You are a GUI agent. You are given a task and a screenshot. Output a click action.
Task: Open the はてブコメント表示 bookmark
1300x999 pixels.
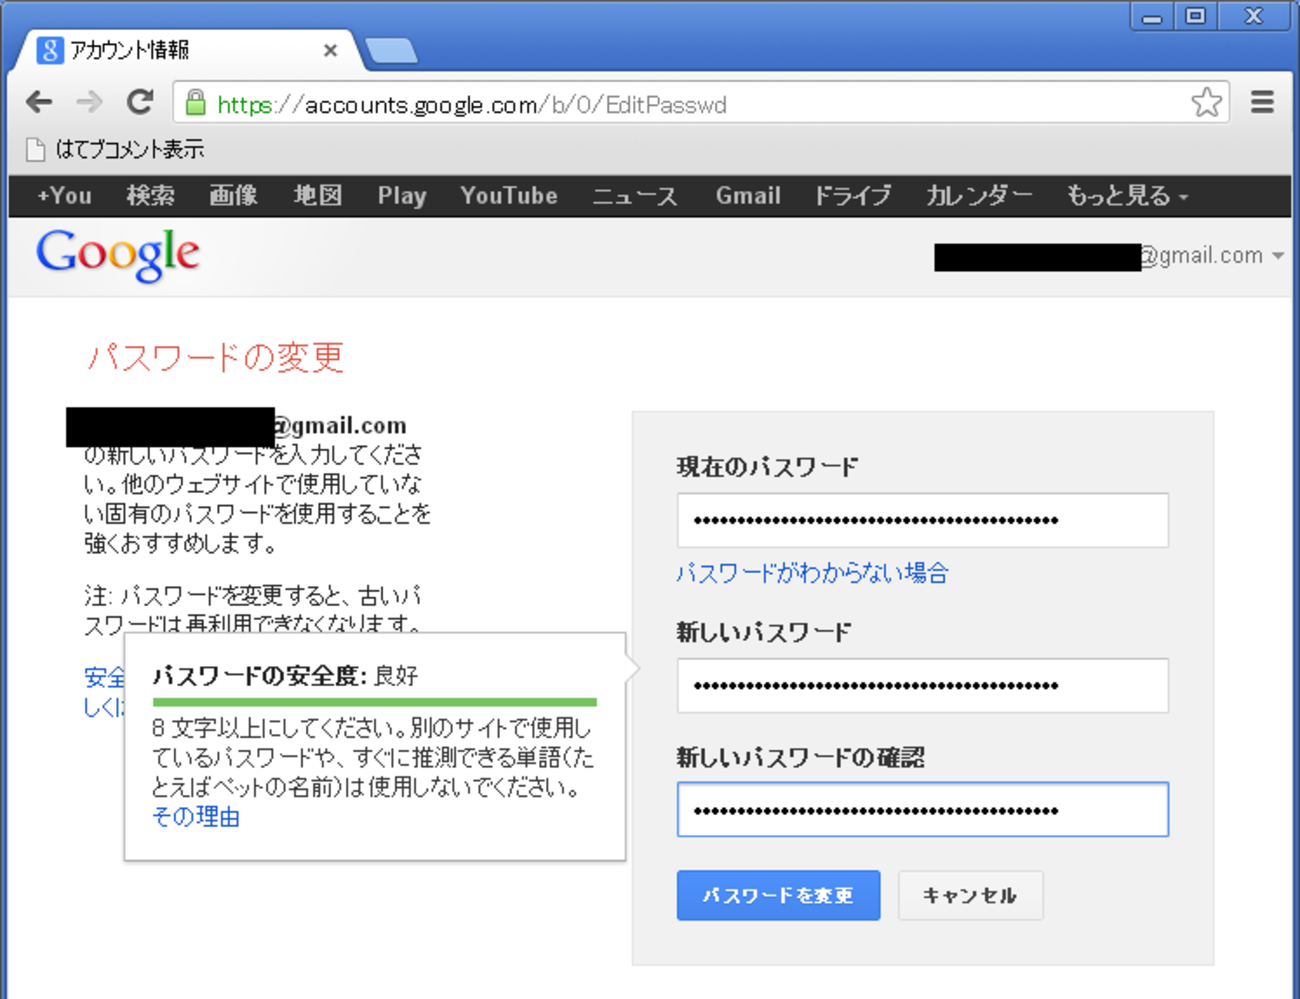pyautogui.click(x=115, y=150)
